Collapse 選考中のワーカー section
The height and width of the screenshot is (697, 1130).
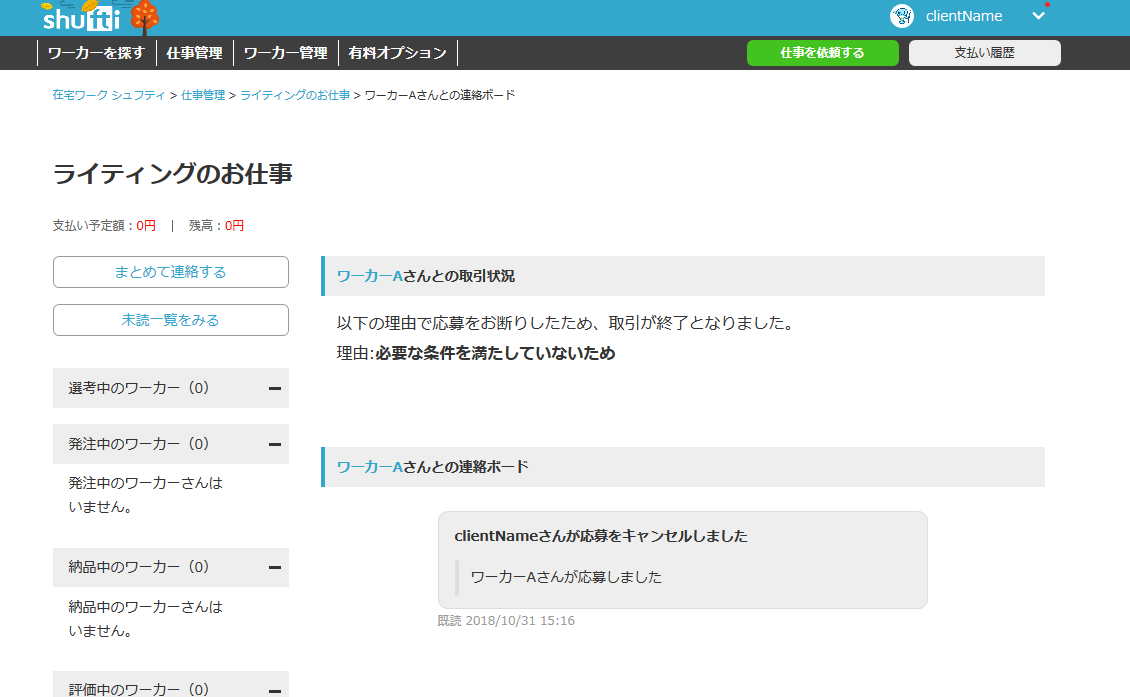pos(275,388)
